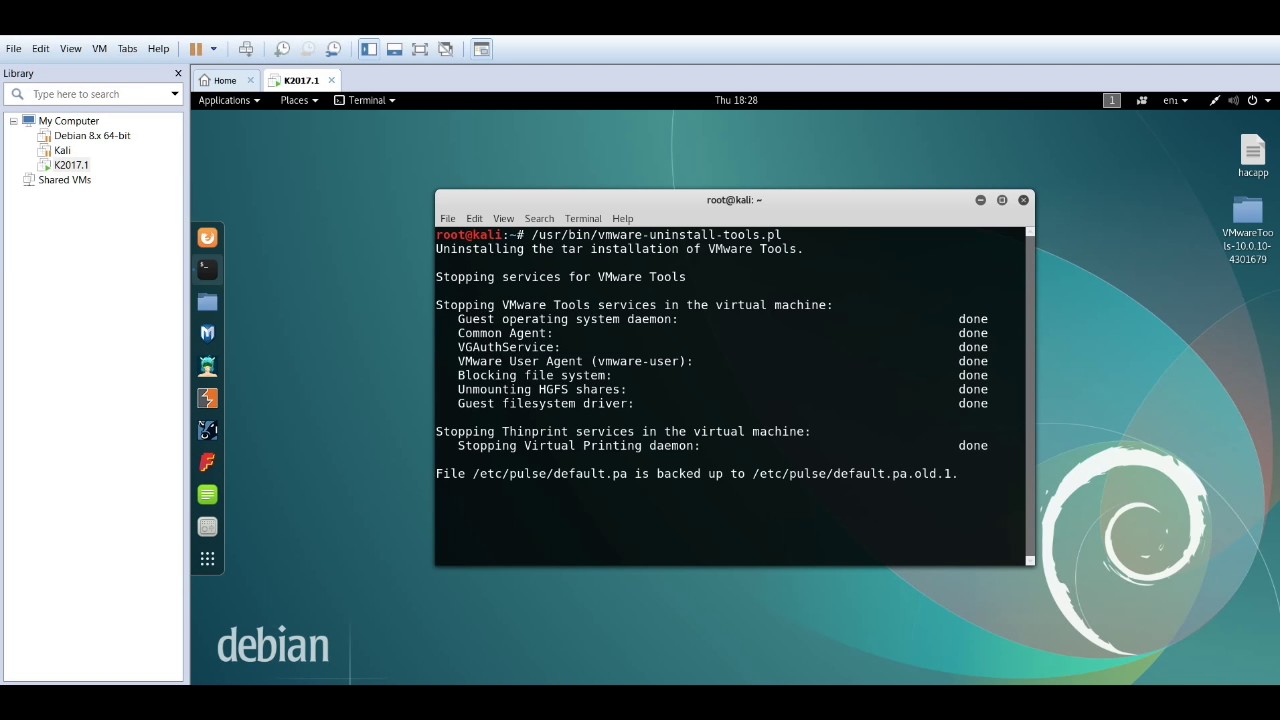Click the power icon in top bar
Screen dimensions: 1280x720
point(1252,100)
